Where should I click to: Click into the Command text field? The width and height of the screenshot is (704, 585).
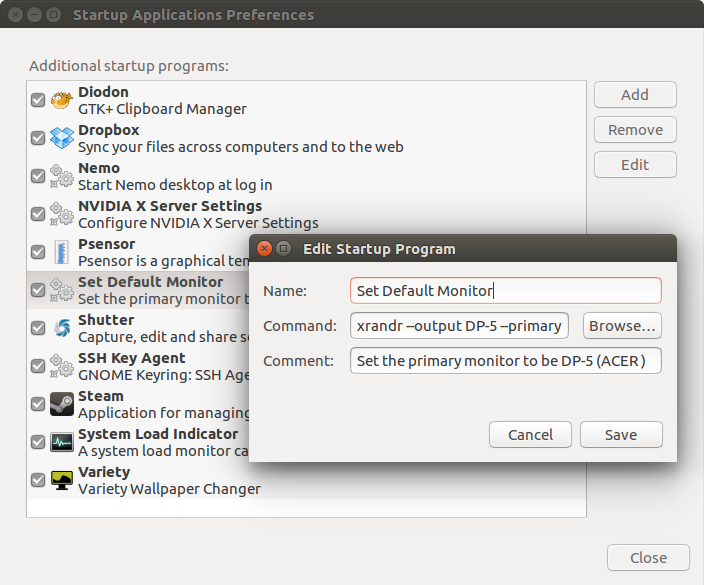point(459,325)
